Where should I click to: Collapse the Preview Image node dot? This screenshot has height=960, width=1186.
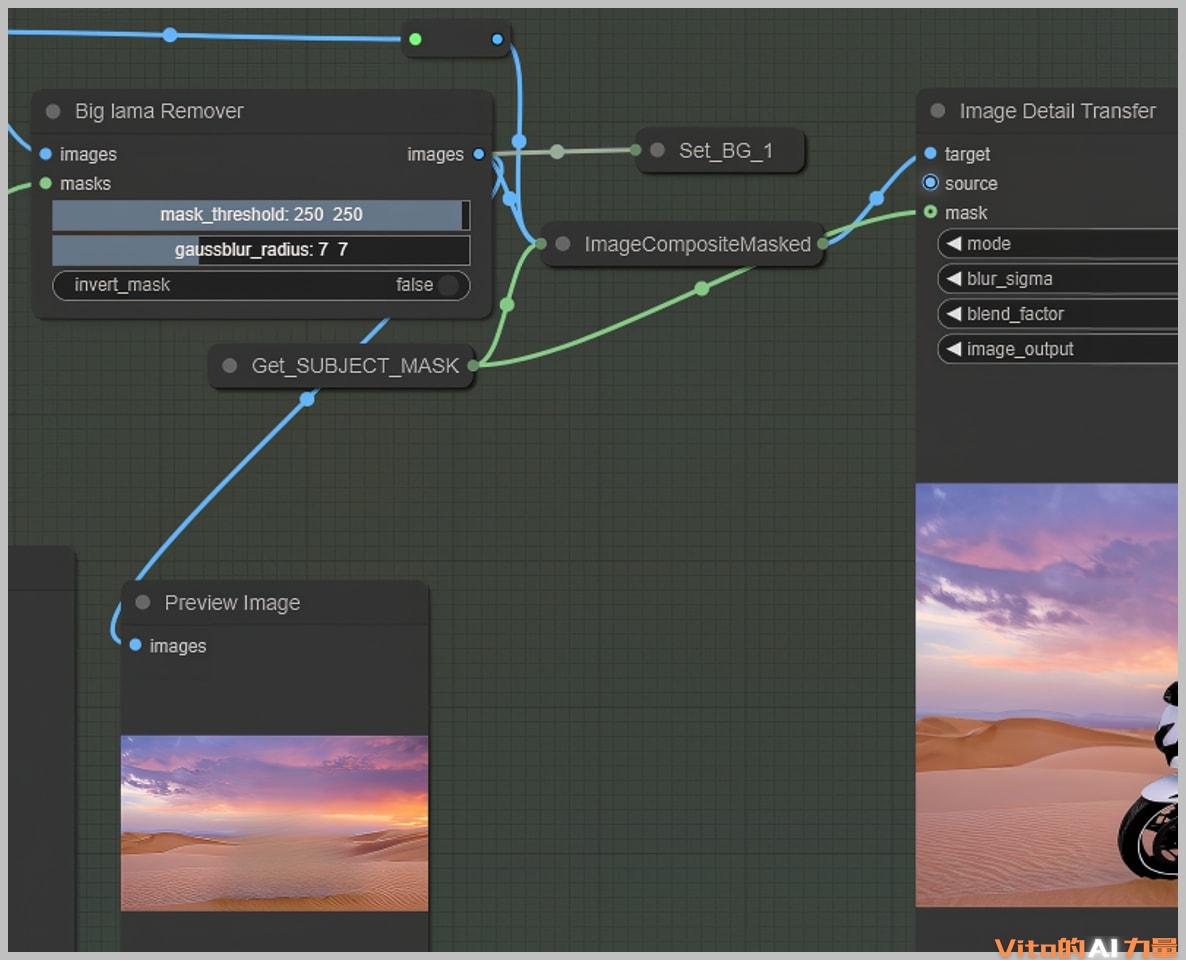(143, 603)
